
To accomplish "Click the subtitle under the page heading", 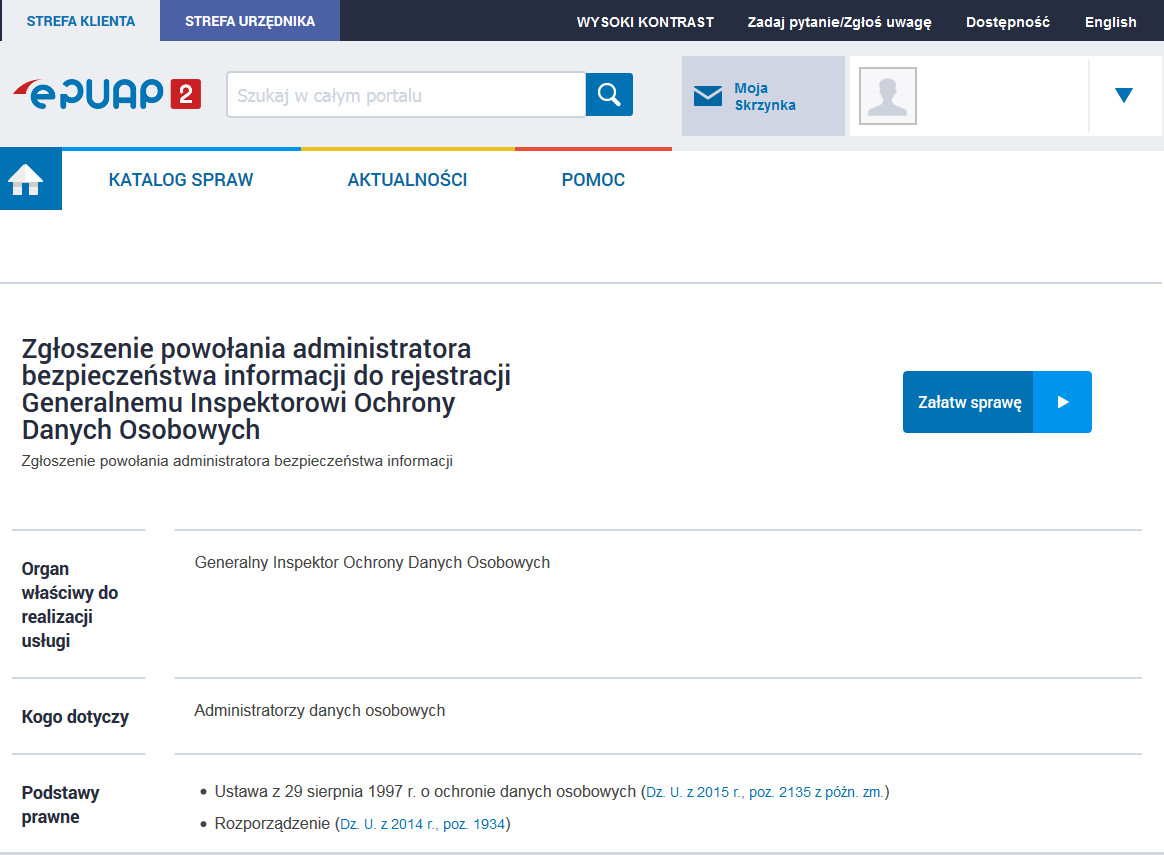I will pos(237,461).
